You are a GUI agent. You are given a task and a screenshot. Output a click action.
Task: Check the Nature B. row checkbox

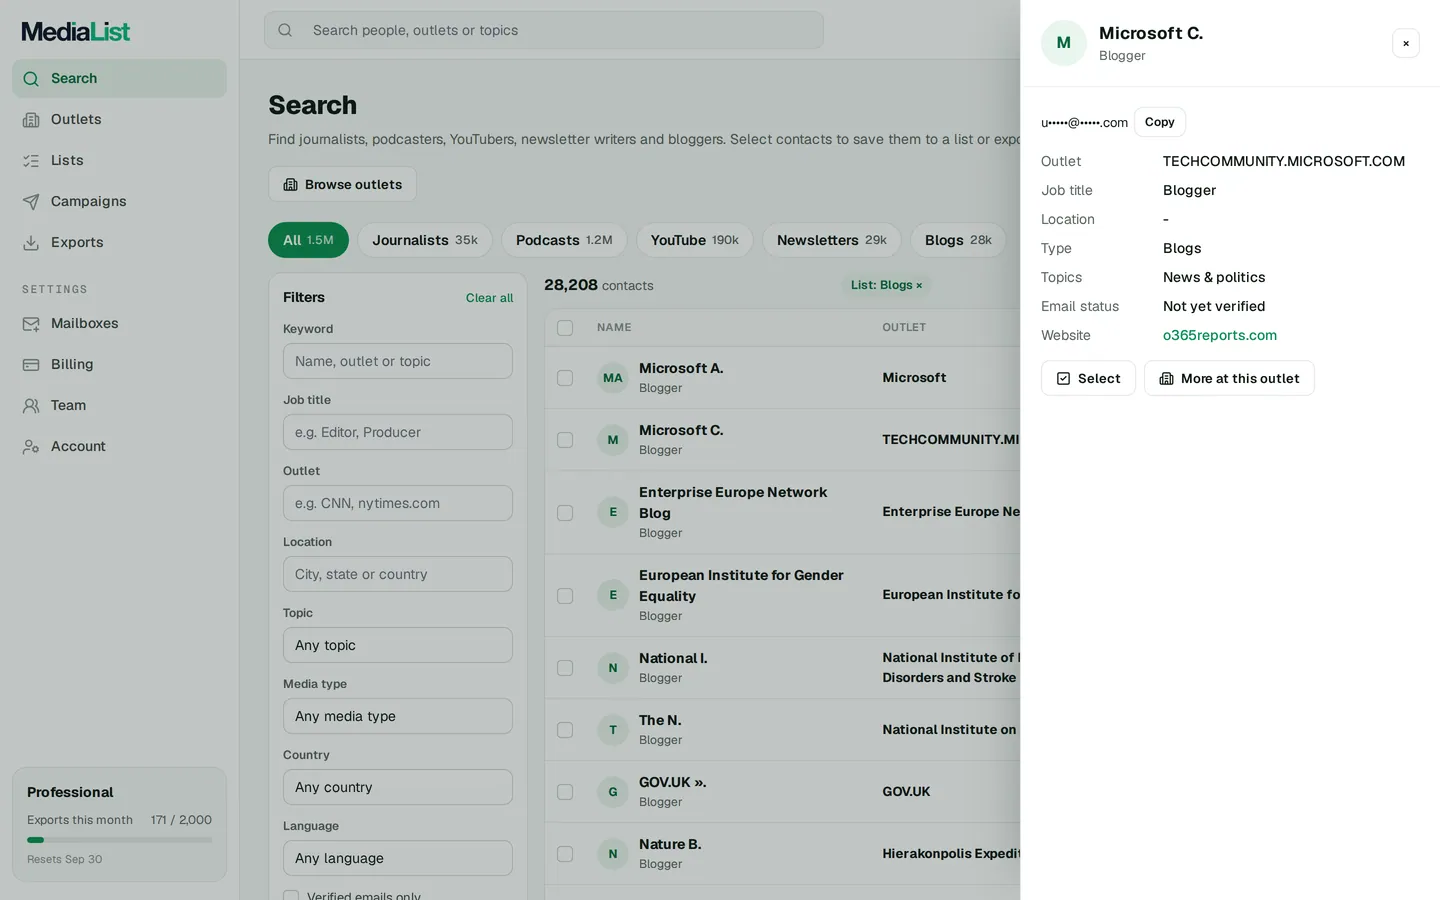(x=565, y=854)
